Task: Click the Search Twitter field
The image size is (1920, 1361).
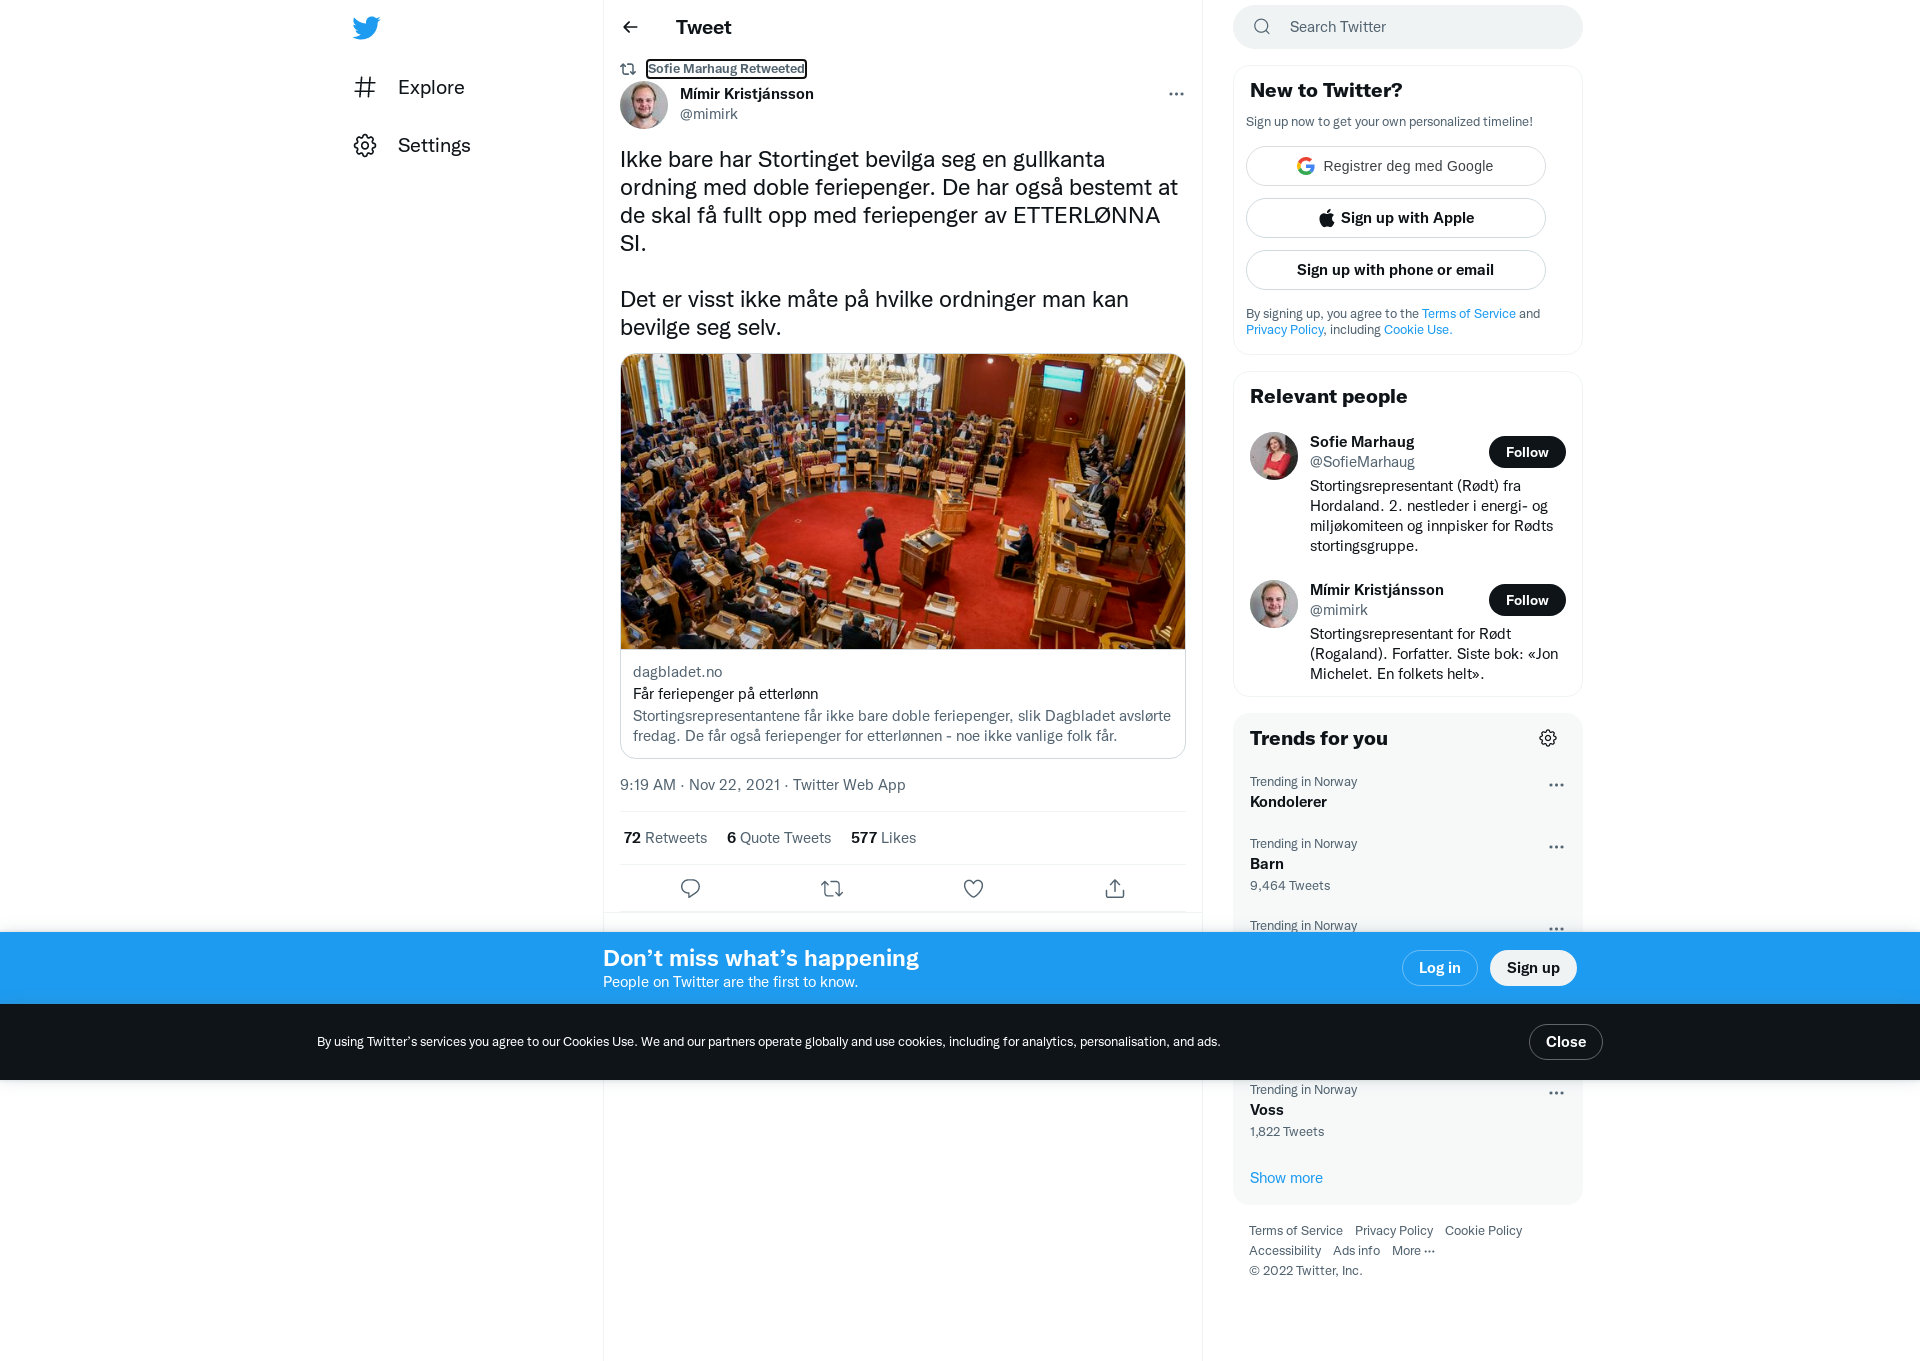Action: [x=1408, y=27]
